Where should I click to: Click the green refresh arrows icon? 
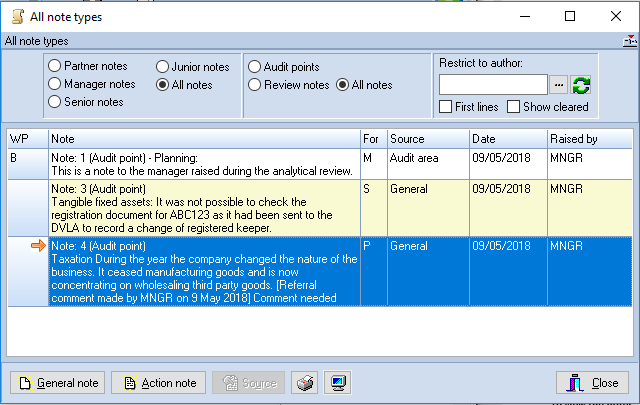click(581, 85)
